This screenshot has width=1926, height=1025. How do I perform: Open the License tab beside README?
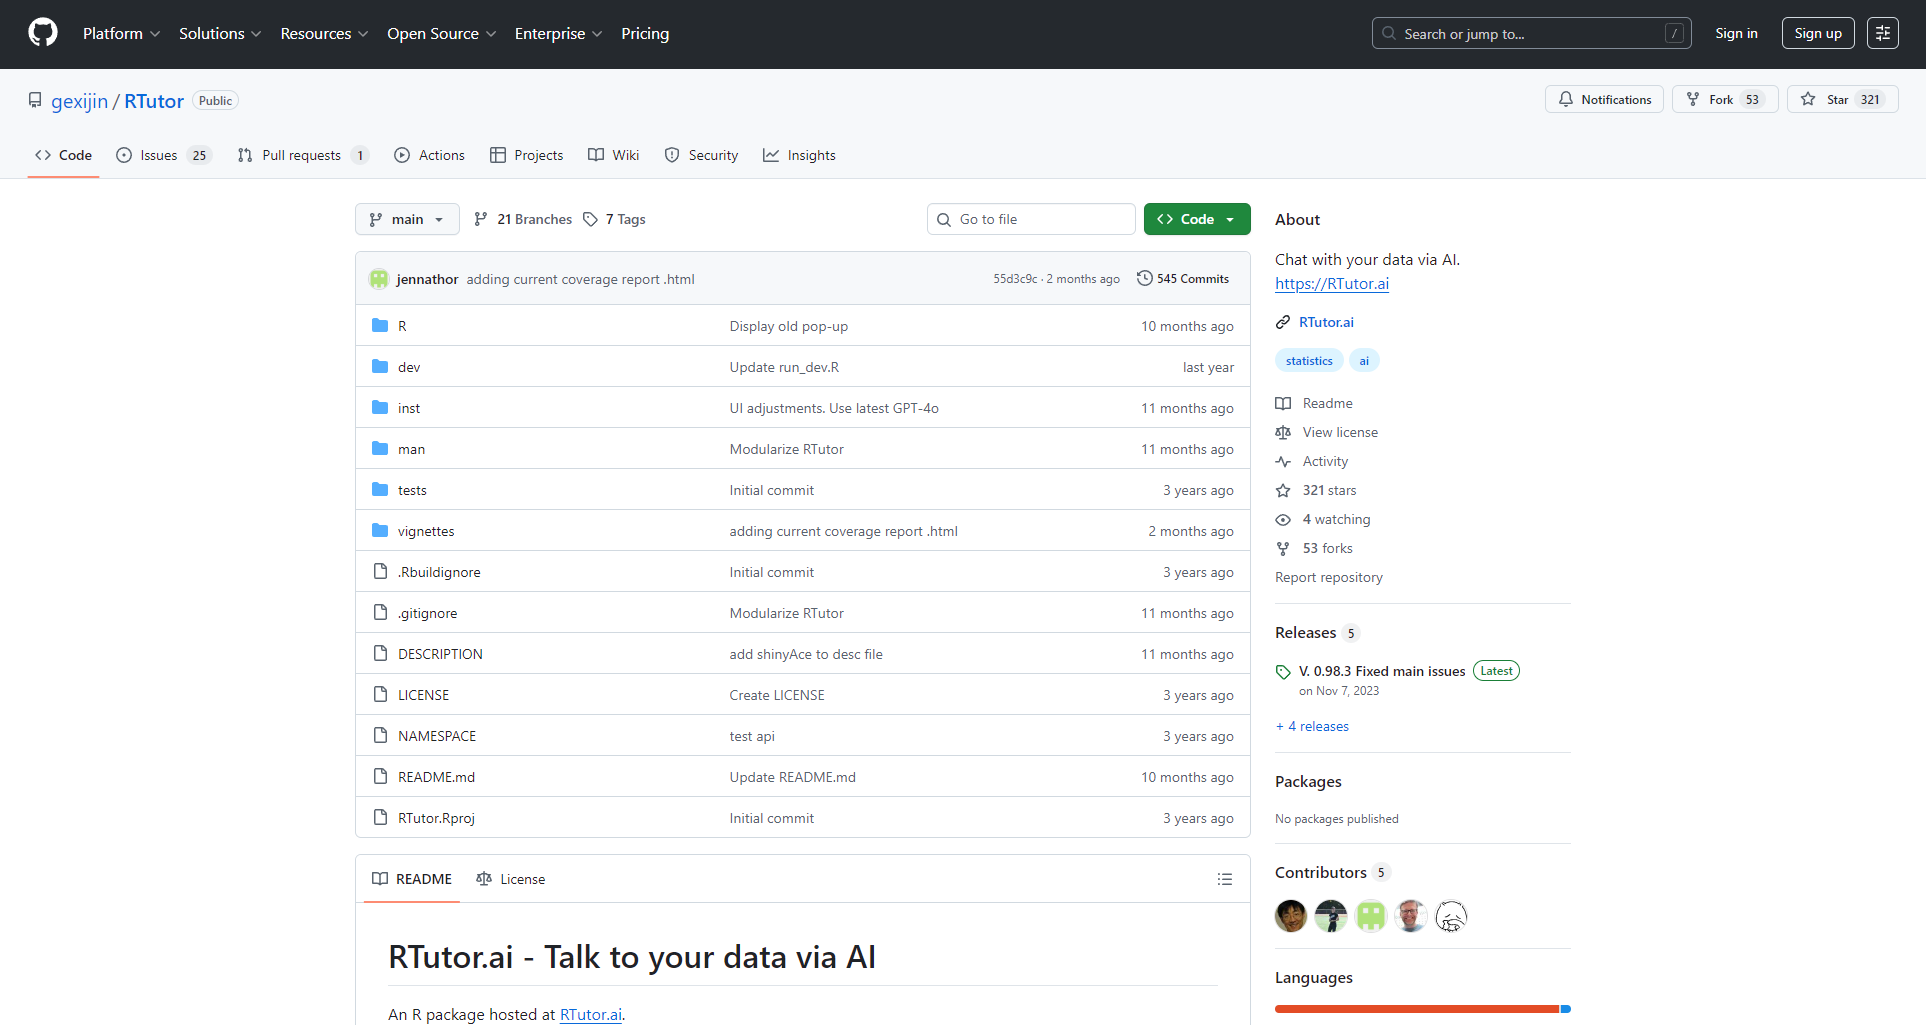point(511,879)
